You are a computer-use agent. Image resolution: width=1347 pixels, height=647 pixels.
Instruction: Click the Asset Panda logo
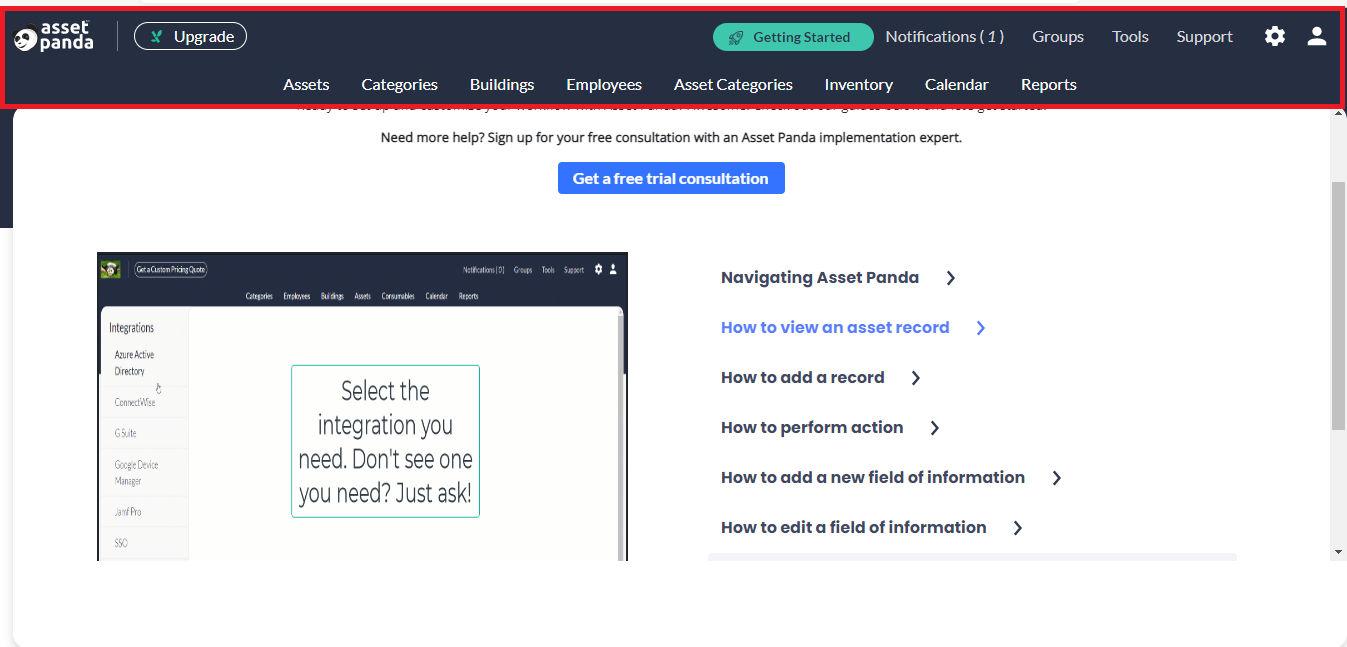[x=54, y=37]
